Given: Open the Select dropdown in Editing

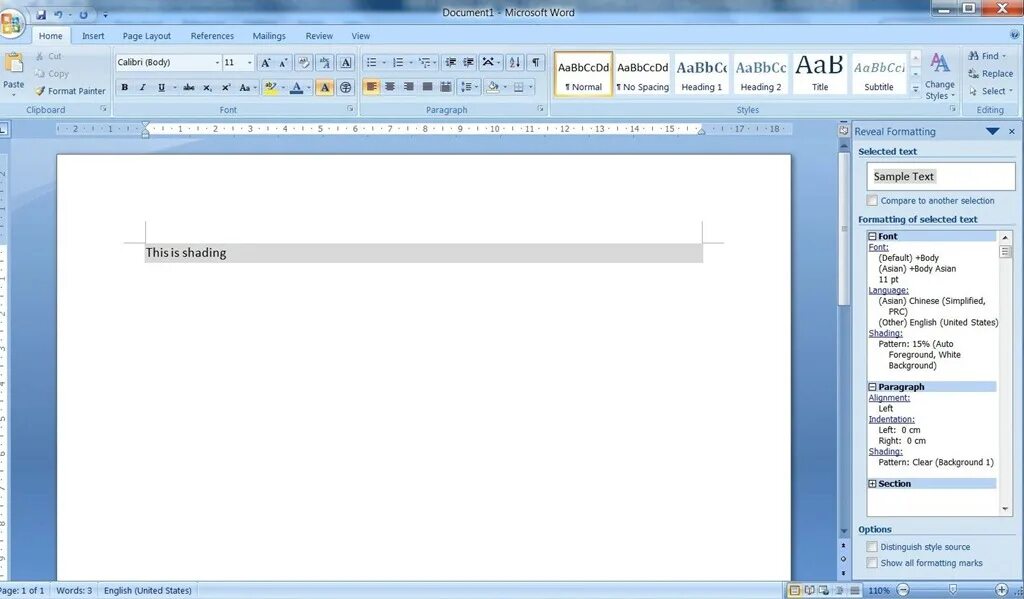Looking at the screenshot, I should [991, 91].
